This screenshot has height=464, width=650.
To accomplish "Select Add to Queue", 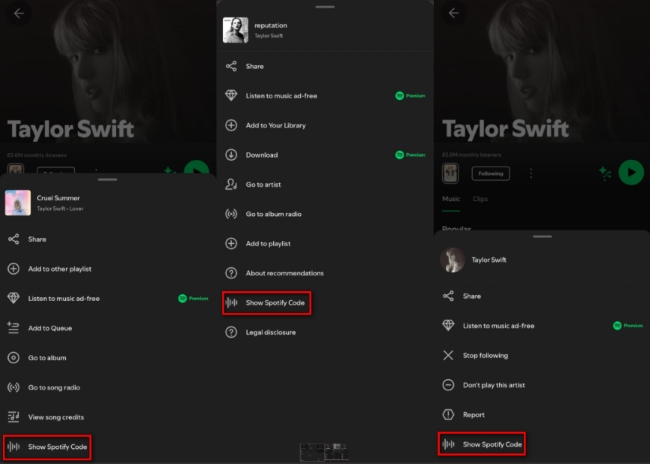I will click(108, 328).
